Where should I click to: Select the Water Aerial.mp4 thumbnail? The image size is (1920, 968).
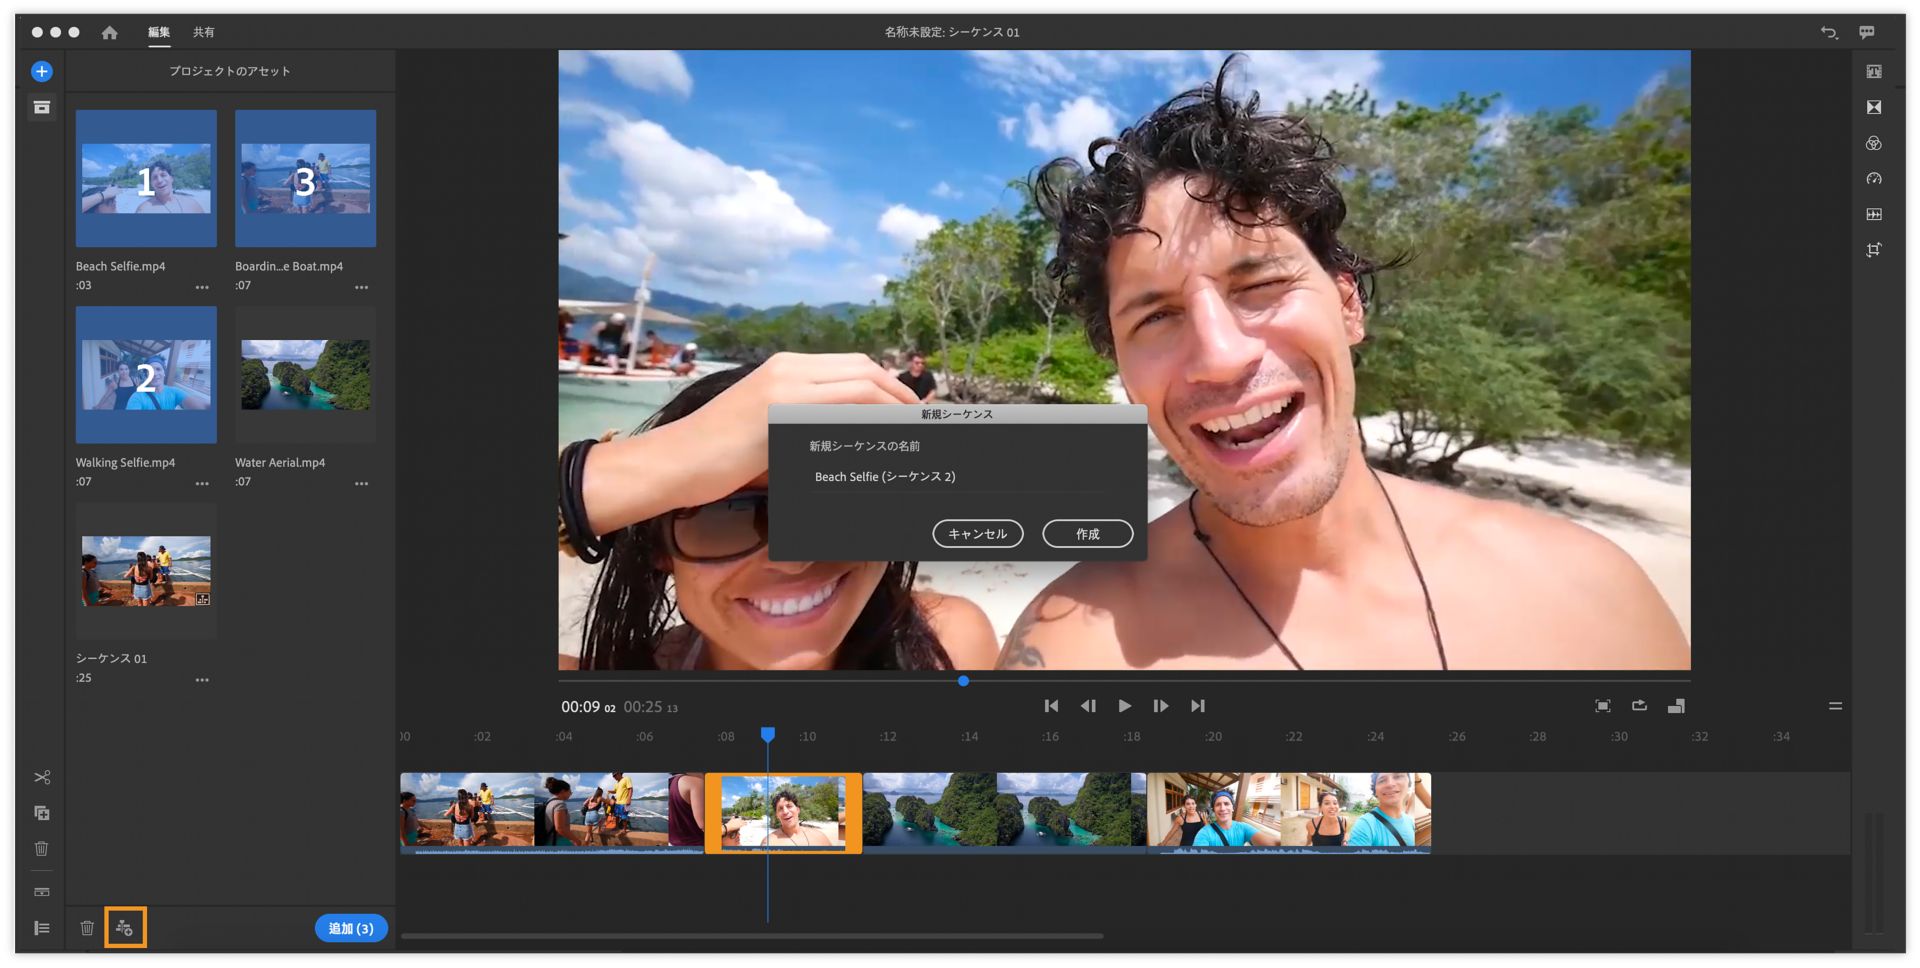coord(306,375)
